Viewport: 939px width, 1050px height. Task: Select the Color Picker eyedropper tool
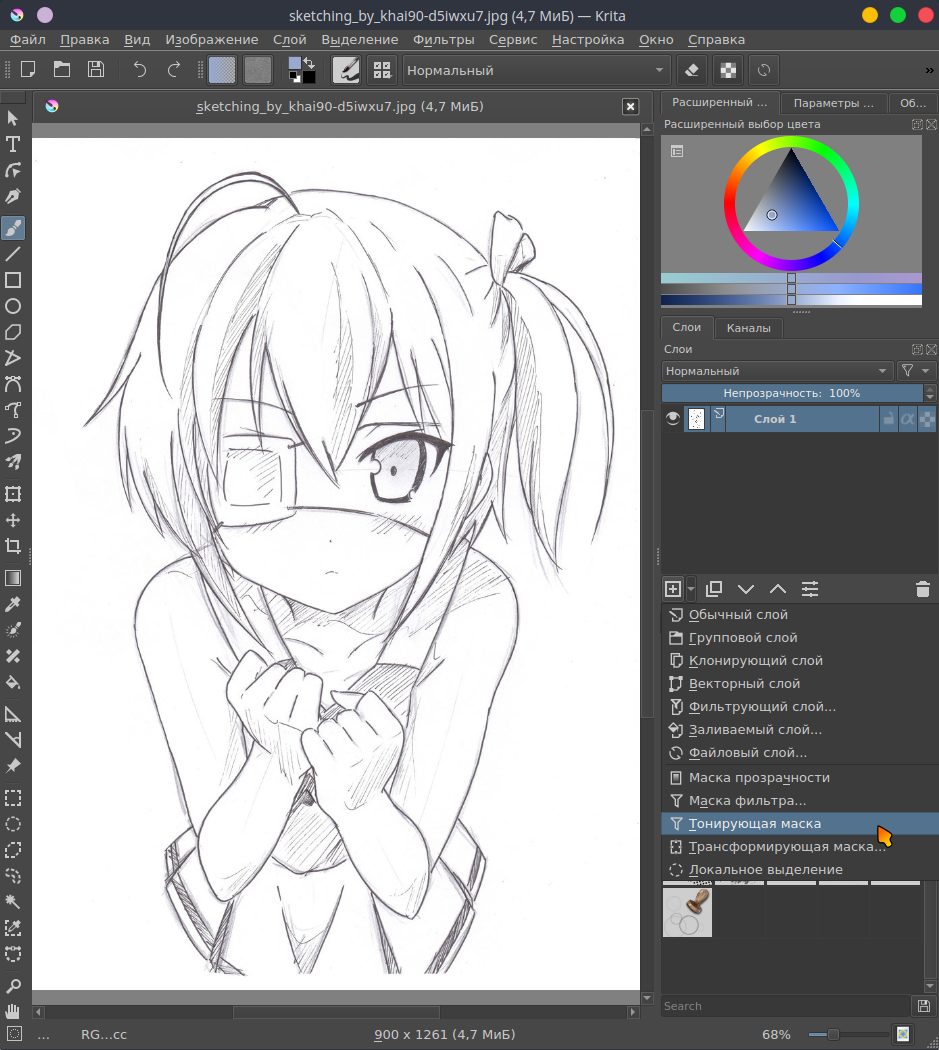(x=13, y=604)
